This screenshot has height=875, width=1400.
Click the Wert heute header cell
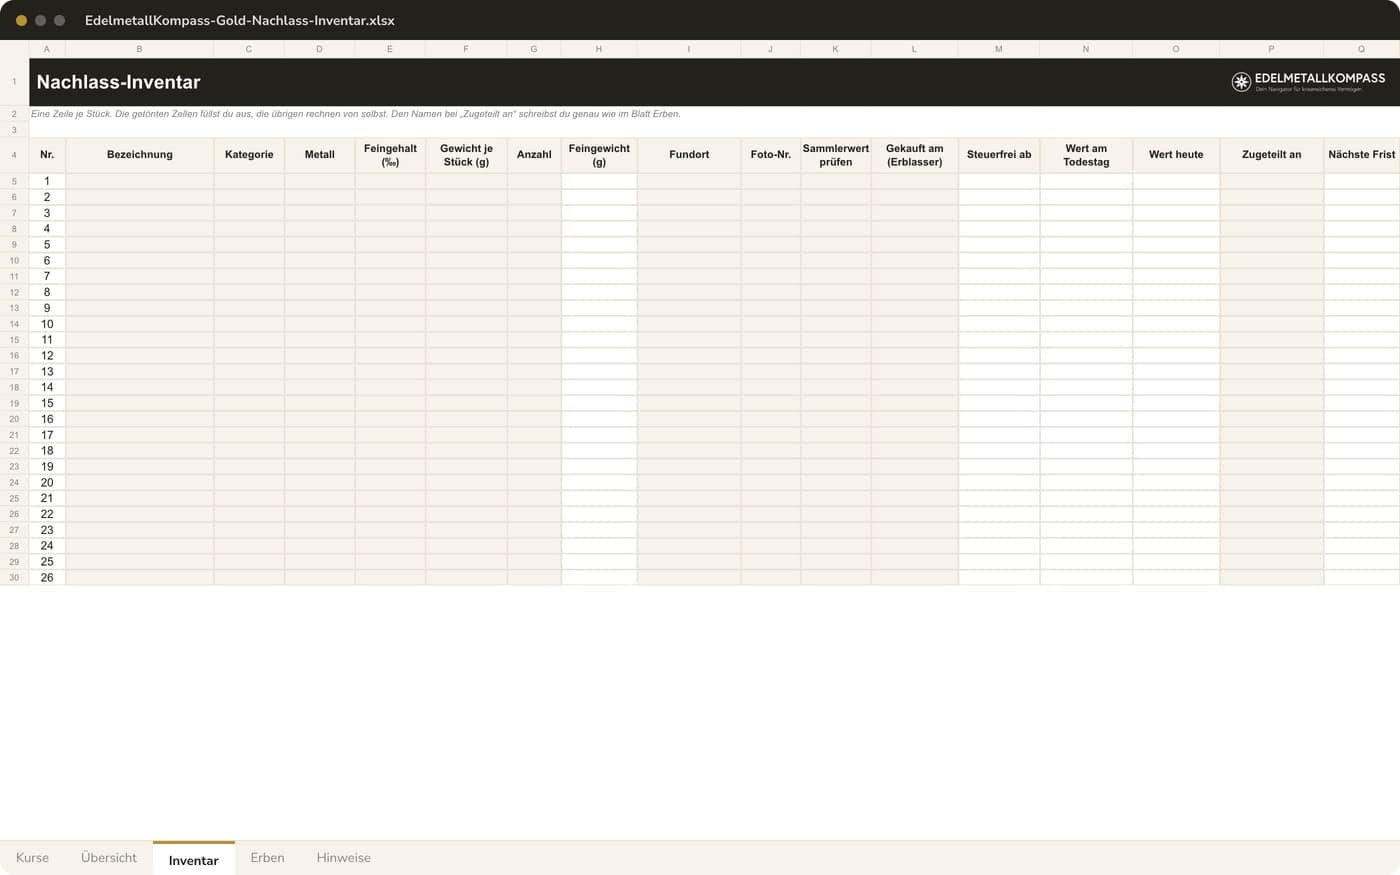[x=1176, y=155]
